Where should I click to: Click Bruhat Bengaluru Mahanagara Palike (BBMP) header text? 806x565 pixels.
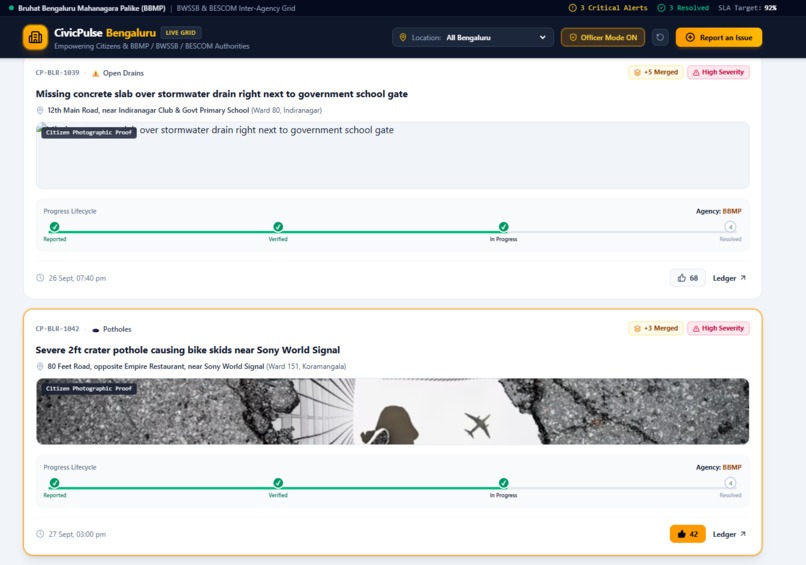pos(91,8)
